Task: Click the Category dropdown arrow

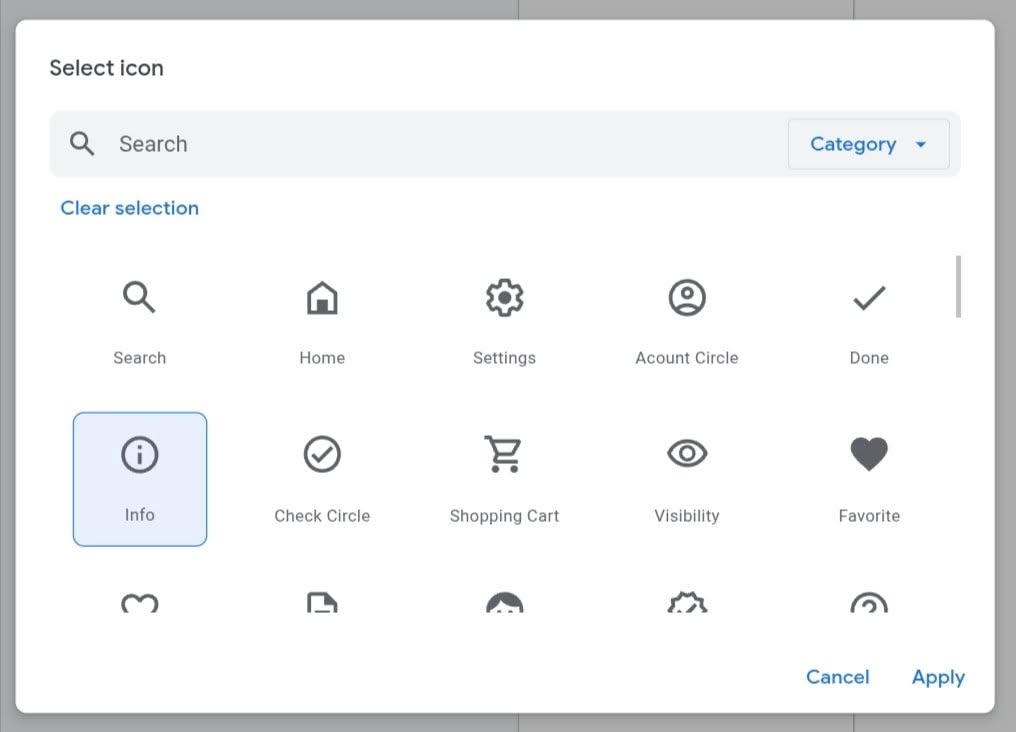Action: [921, 145]
